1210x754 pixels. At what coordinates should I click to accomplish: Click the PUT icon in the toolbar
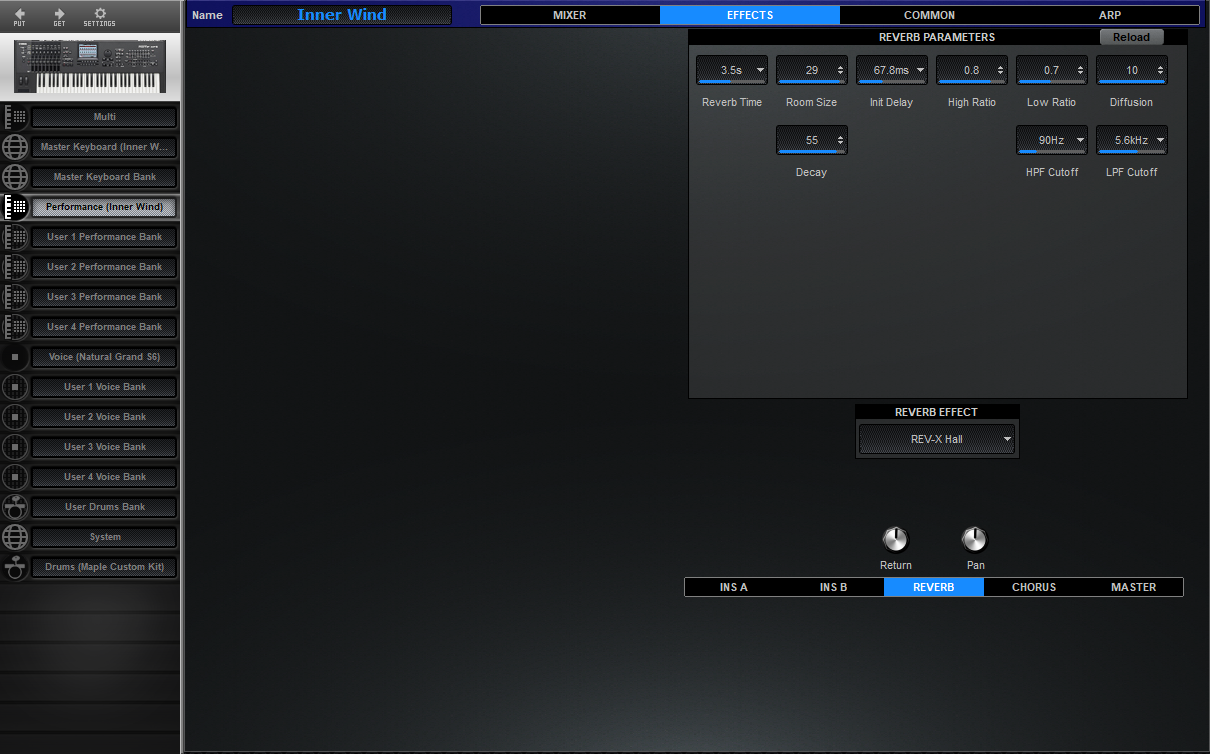pyautogui.click(x=22, y=16)
